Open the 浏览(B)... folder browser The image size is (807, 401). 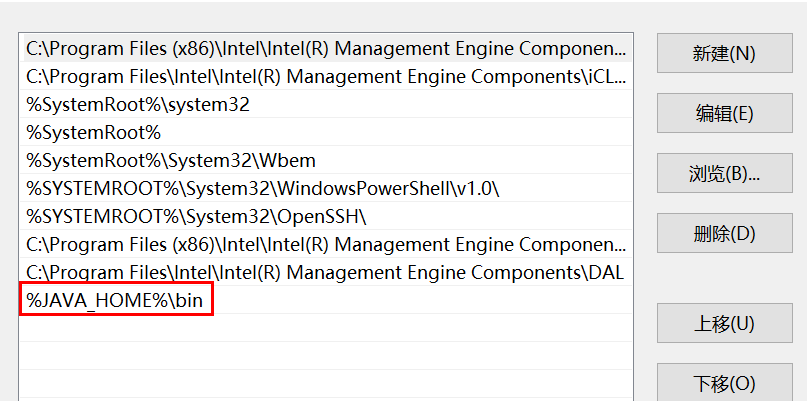(723, 173)
